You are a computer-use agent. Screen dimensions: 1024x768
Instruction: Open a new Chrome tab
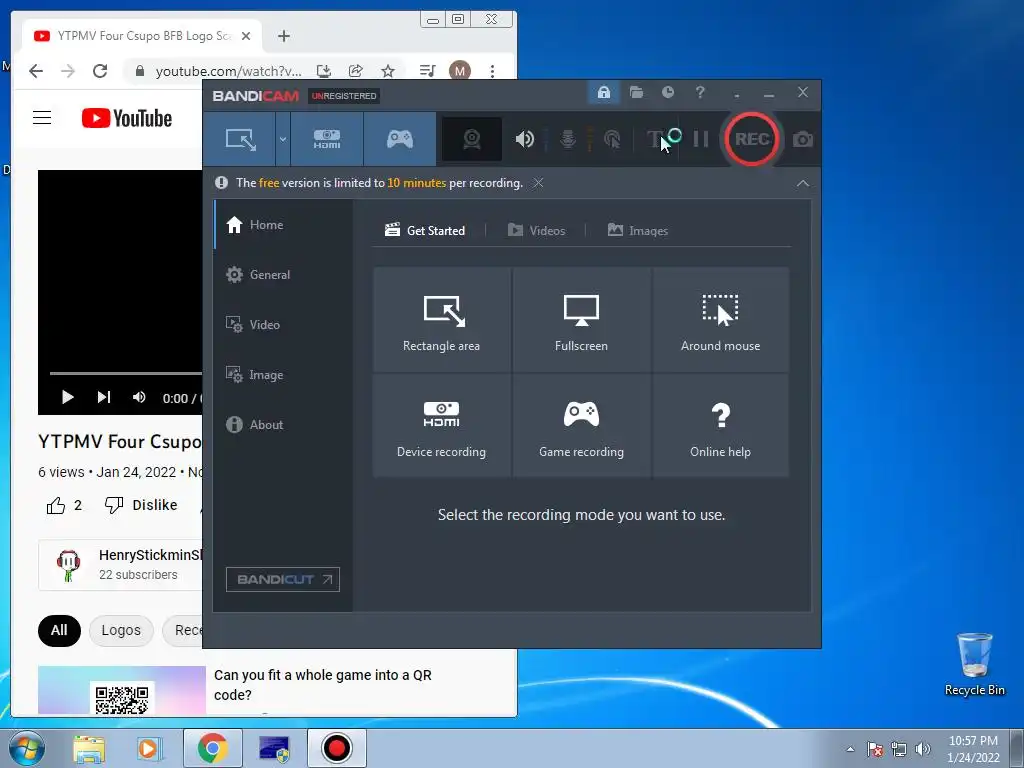tap(283, 37)
